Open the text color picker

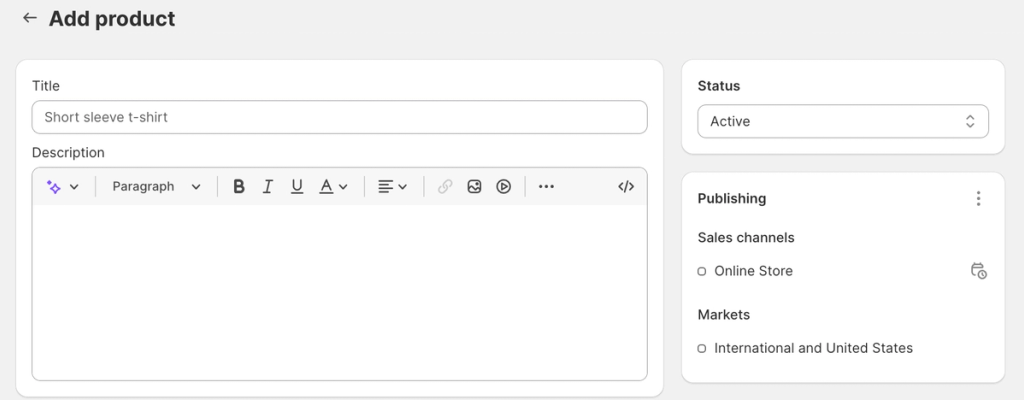coord(333,187)
